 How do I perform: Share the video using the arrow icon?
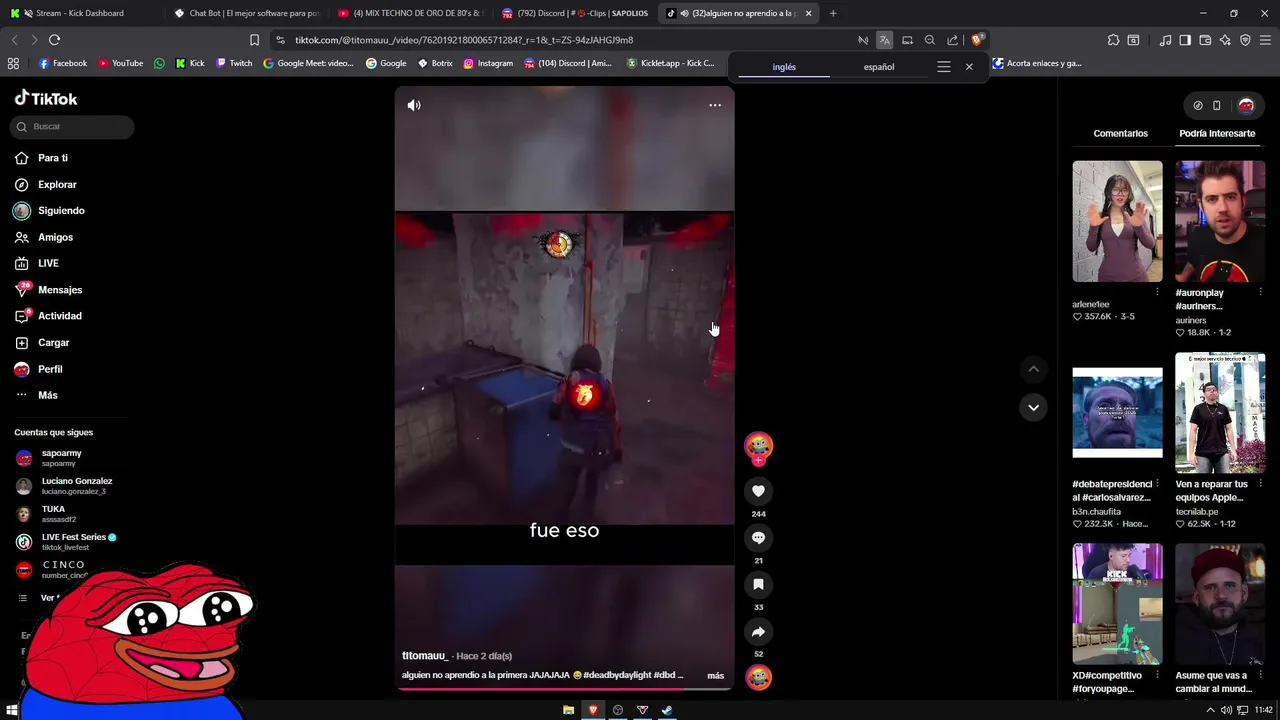(x=758, y=631)
